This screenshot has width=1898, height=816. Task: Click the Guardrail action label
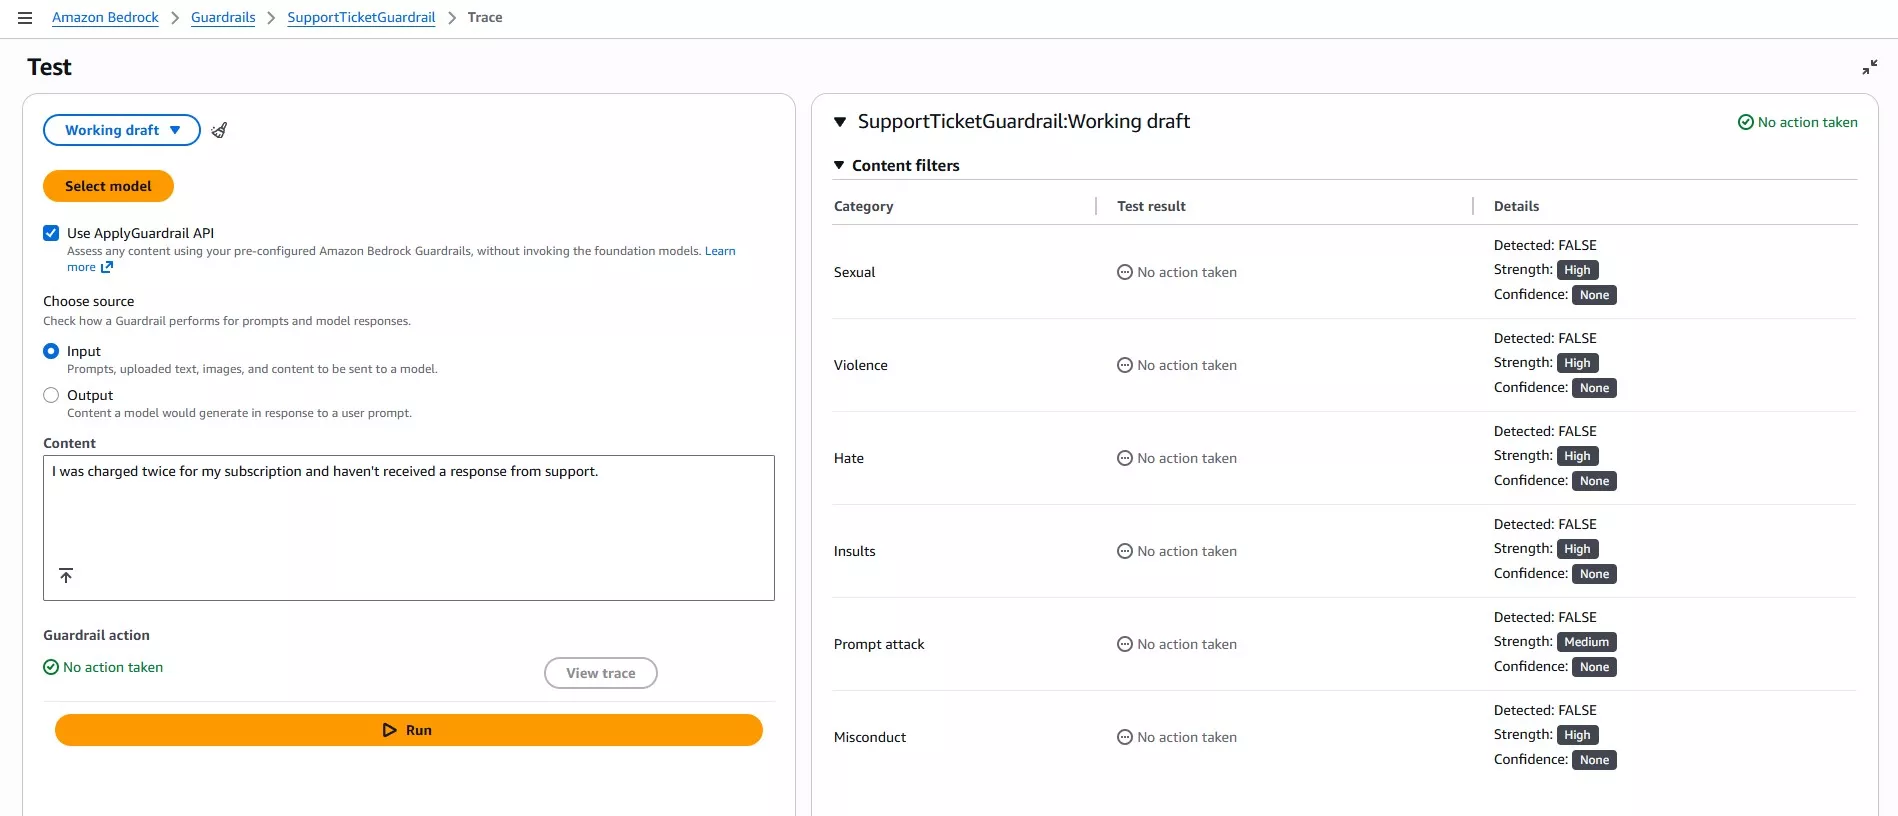tap(97, 635)
